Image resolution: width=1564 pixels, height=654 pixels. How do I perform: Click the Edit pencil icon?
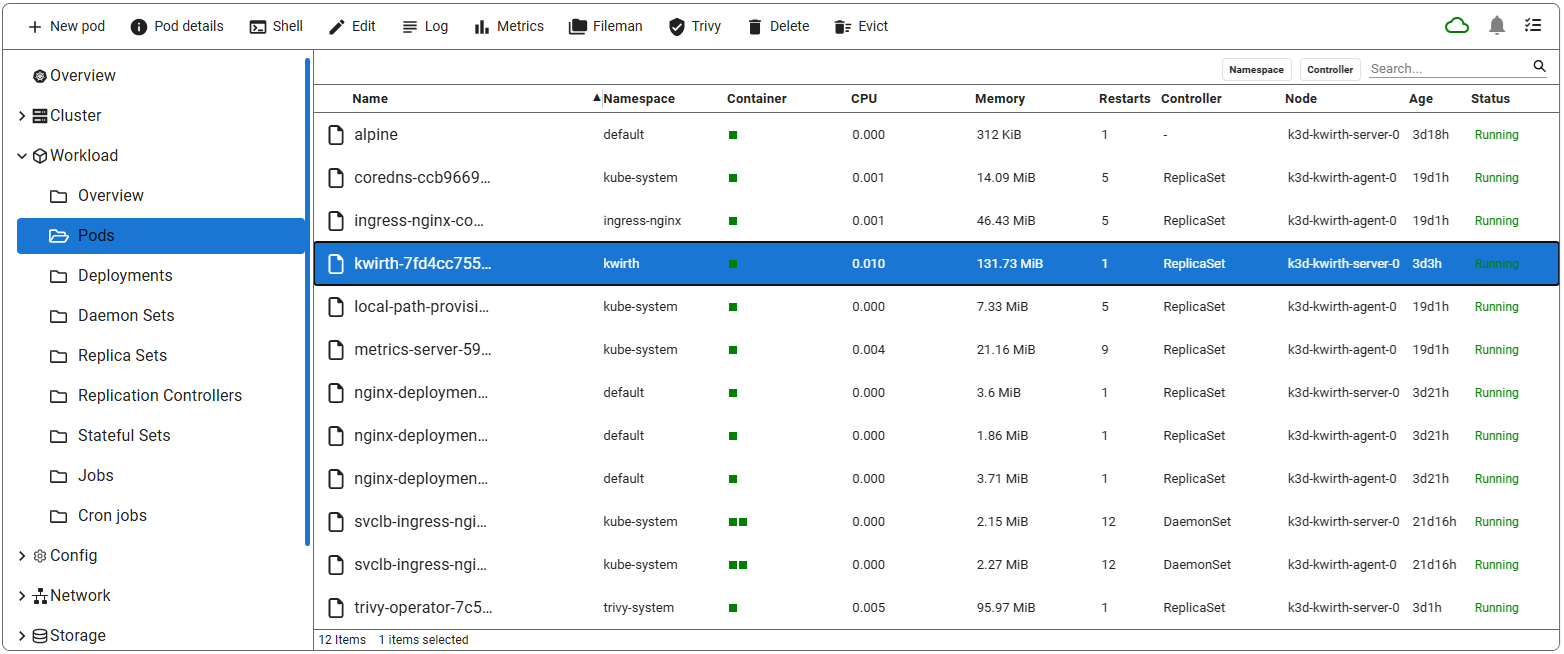(x=337, y=27)
